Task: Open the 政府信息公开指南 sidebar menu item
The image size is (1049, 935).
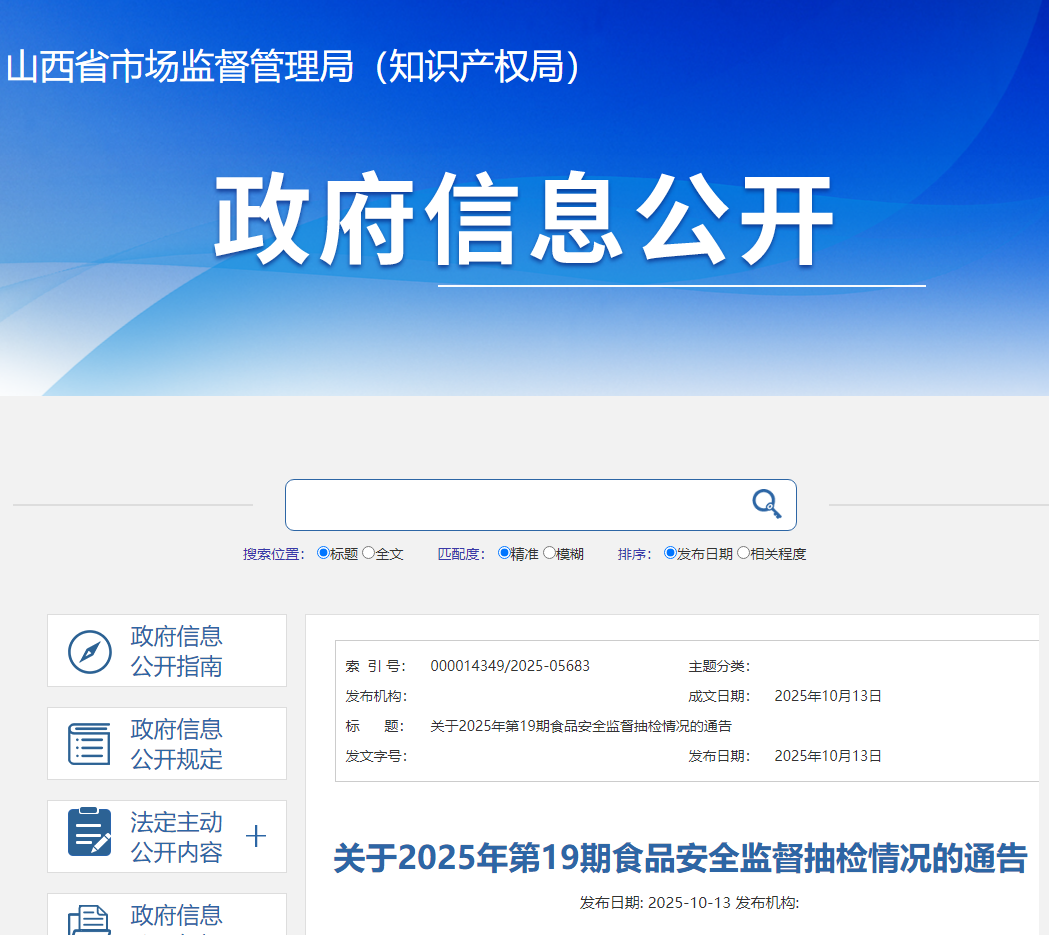Action: pyautogui.click(x=176, y=651)
